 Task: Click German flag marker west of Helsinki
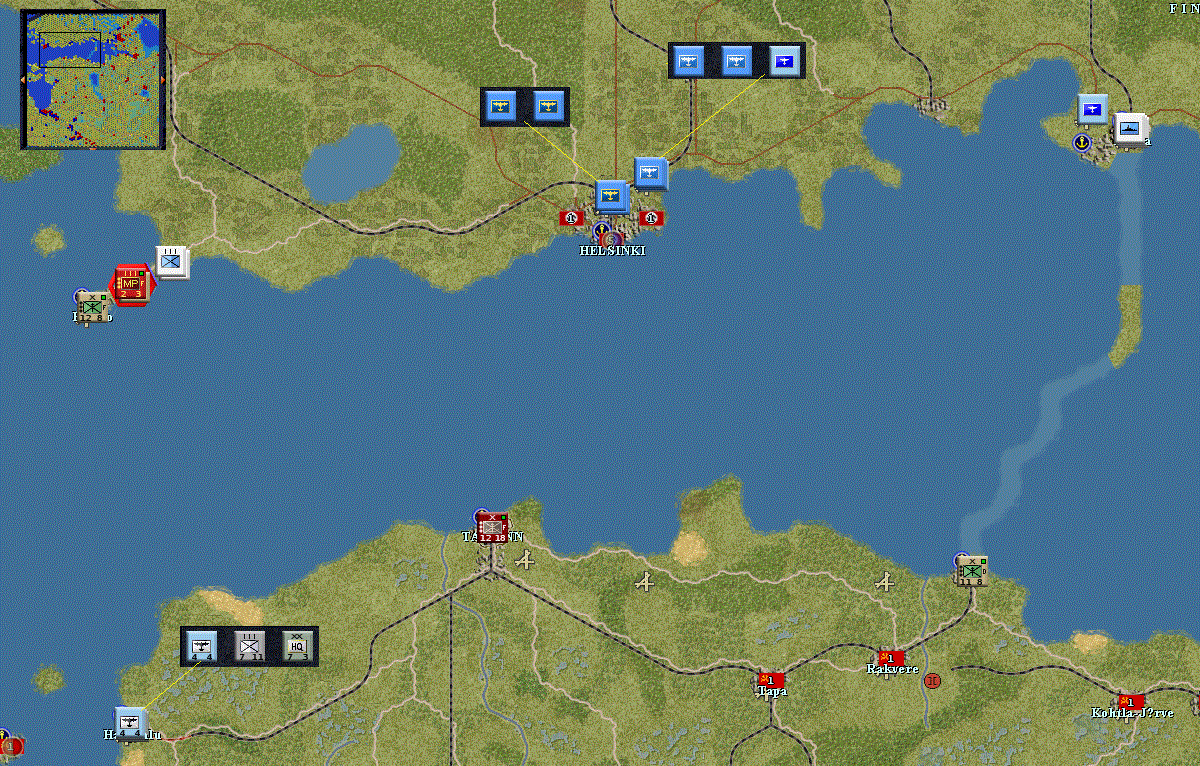(571, 217)
